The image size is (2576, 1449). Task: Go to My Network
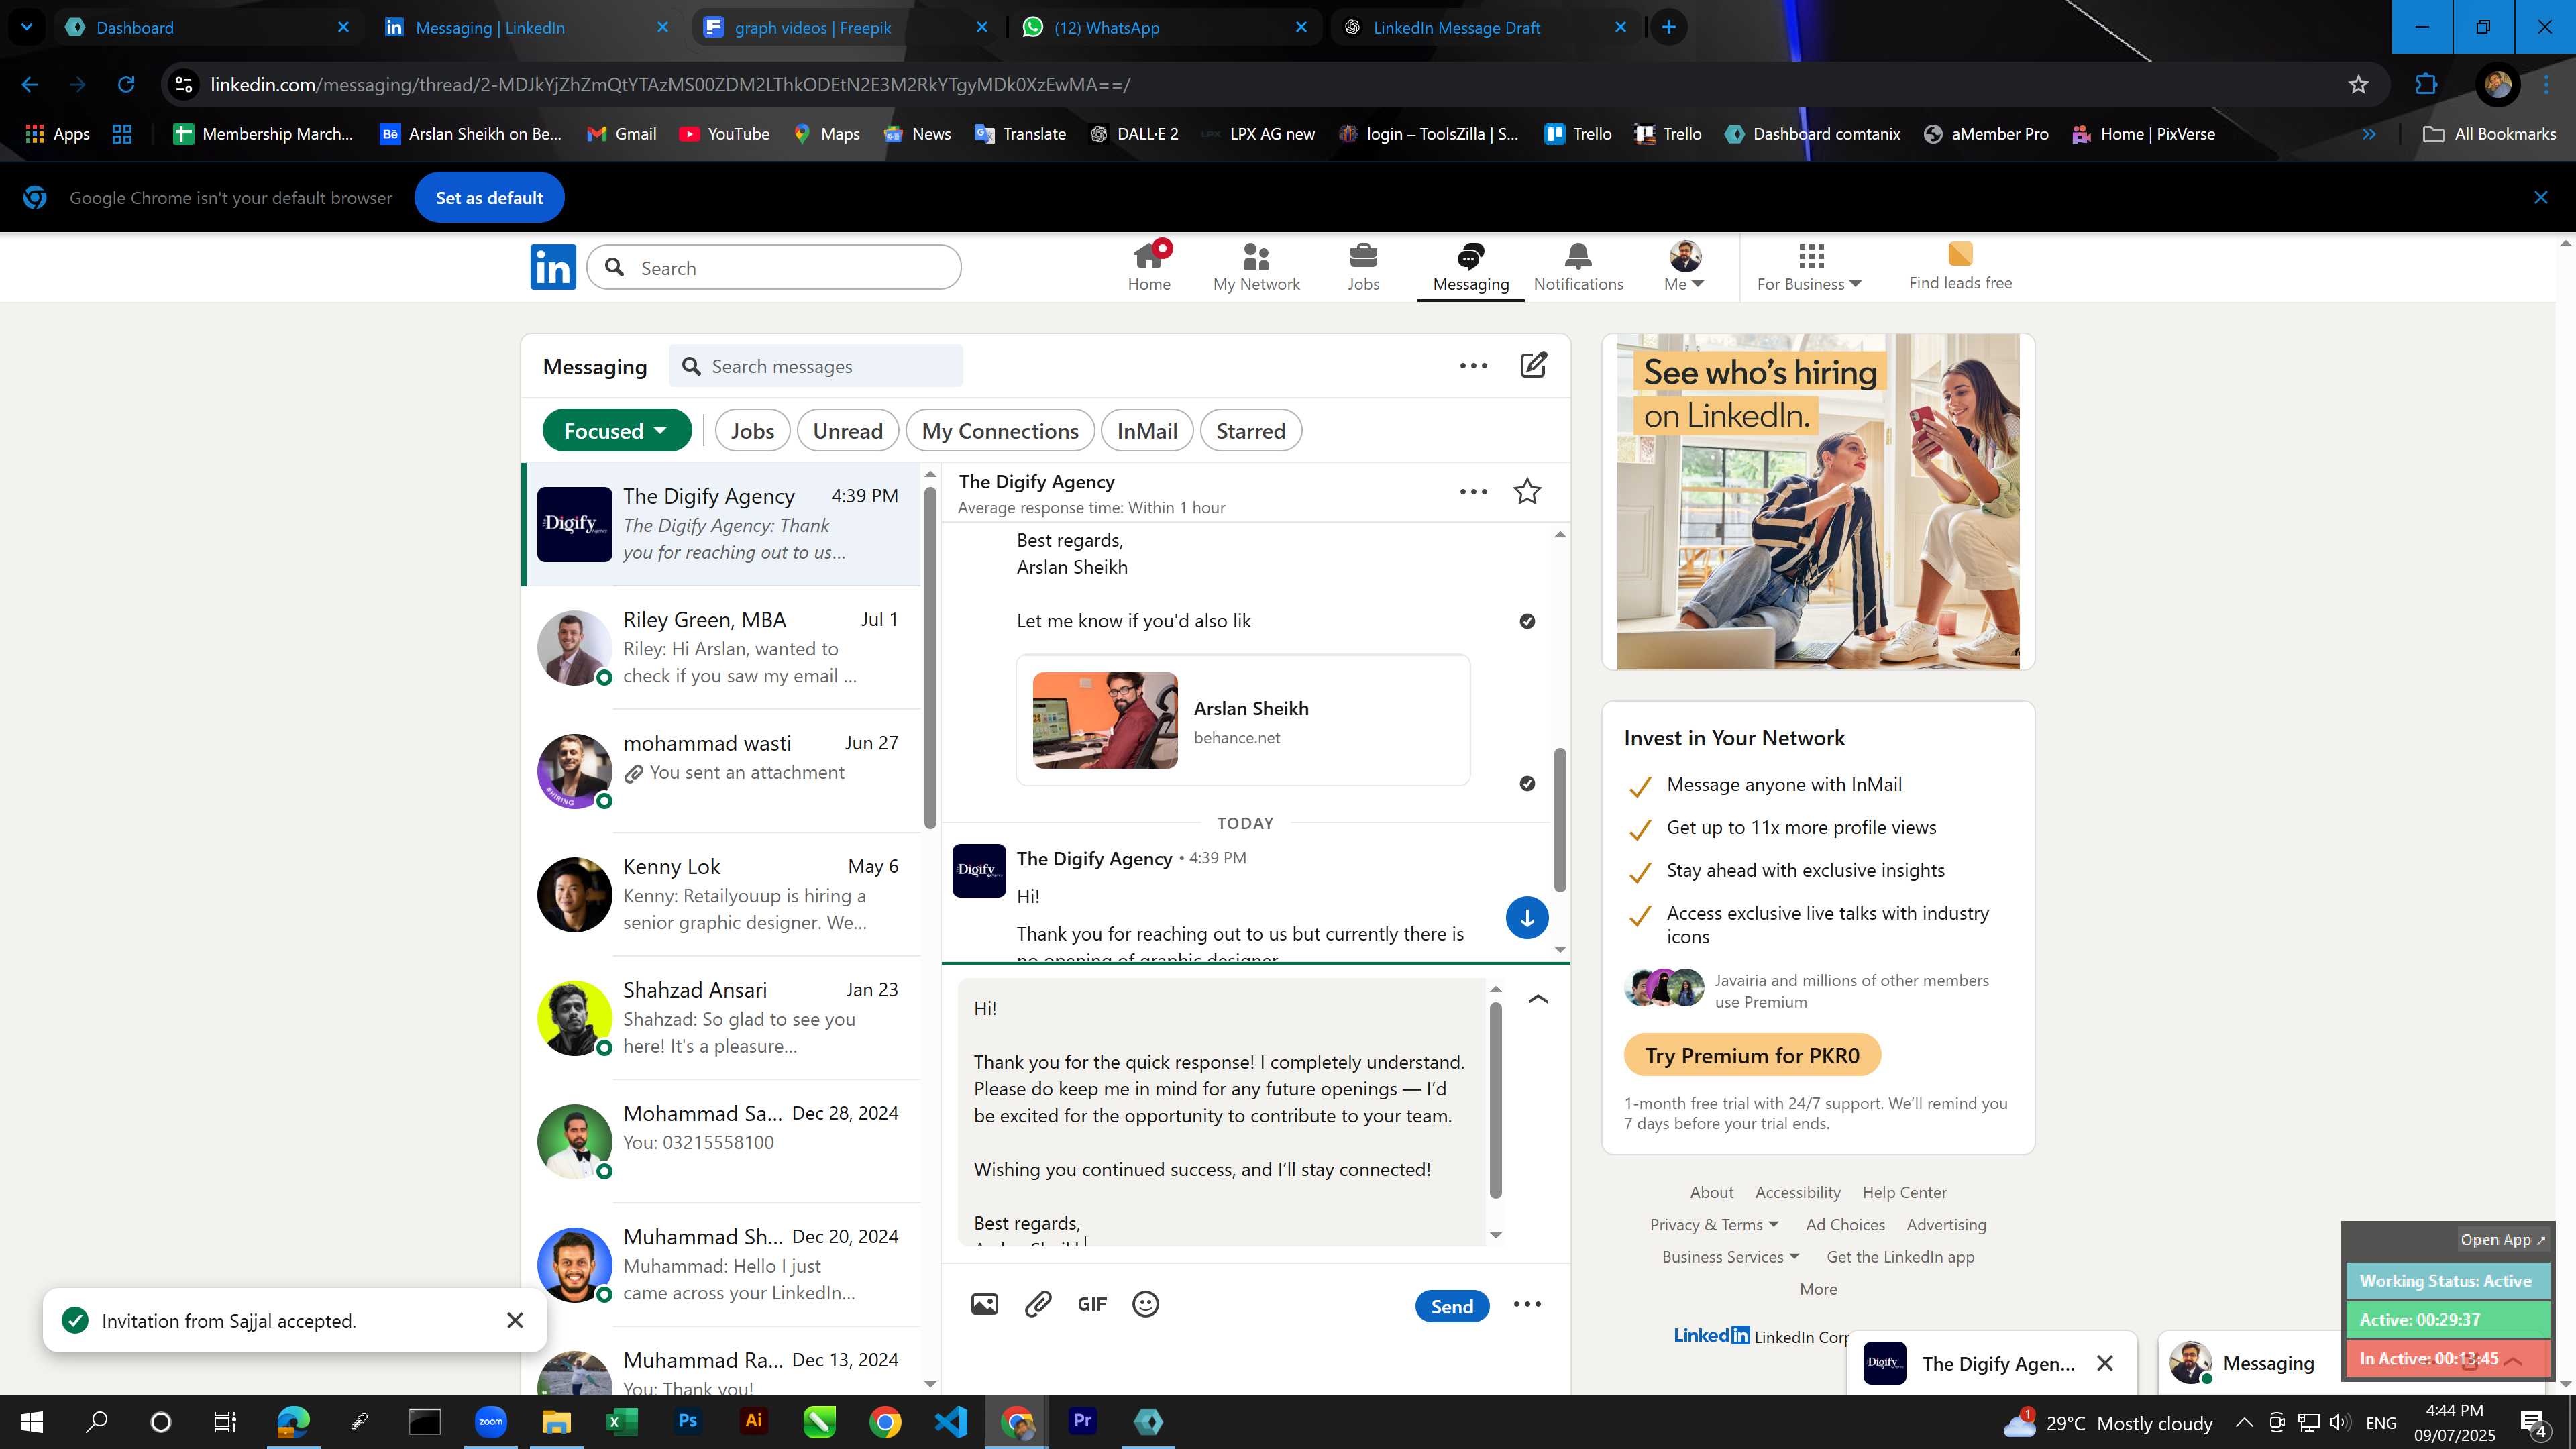pyautogui.click(x=1256, y=267)
